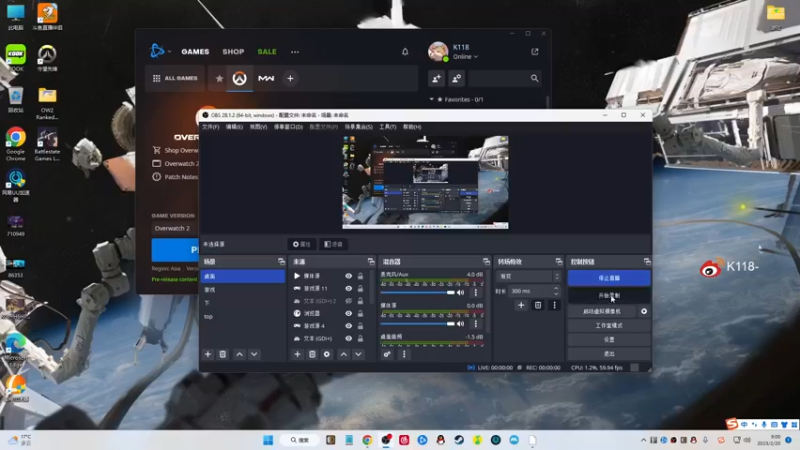Image resolution: width=800 pixels, height=450 pixels.
Task: Open mixer panel three-dot menu at bottom
Action: (x=404, y=354)
